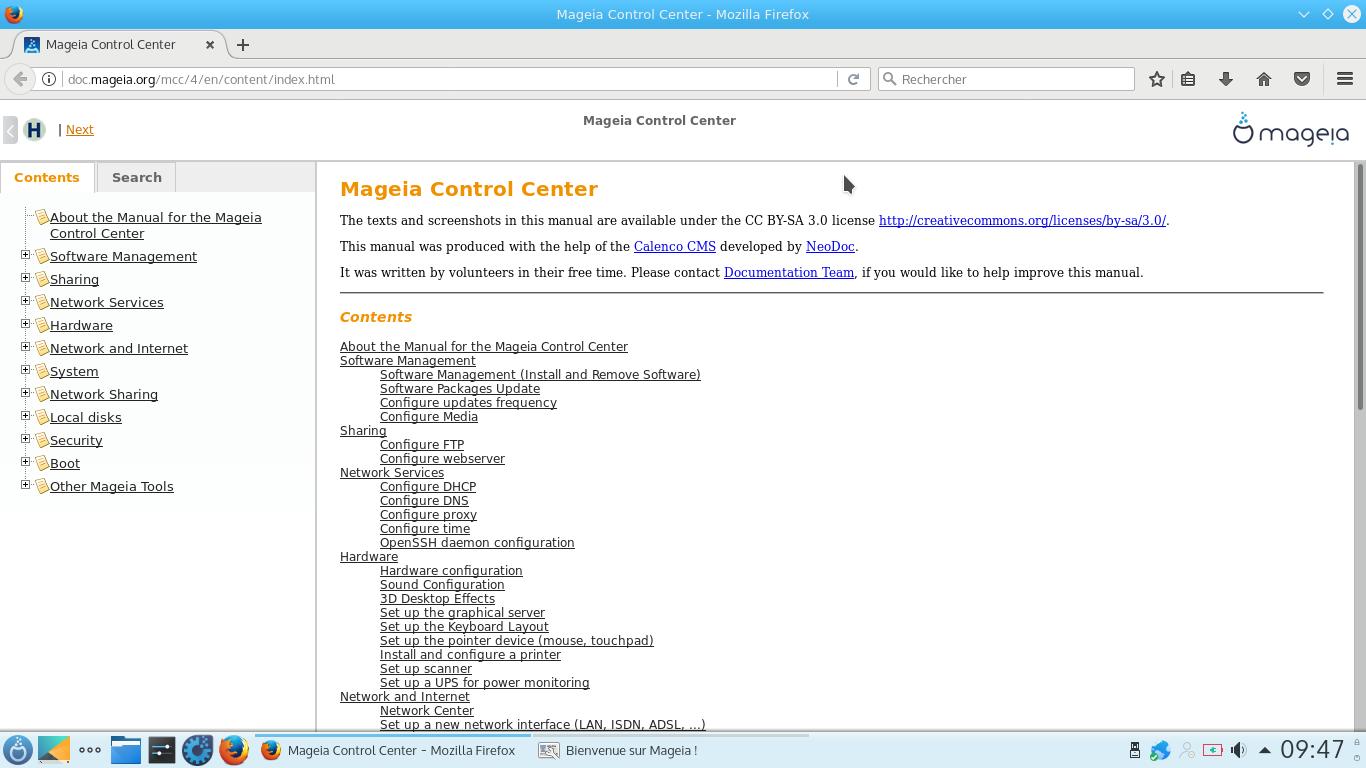Expand the Network and Internet tree node

click(25, 347)
